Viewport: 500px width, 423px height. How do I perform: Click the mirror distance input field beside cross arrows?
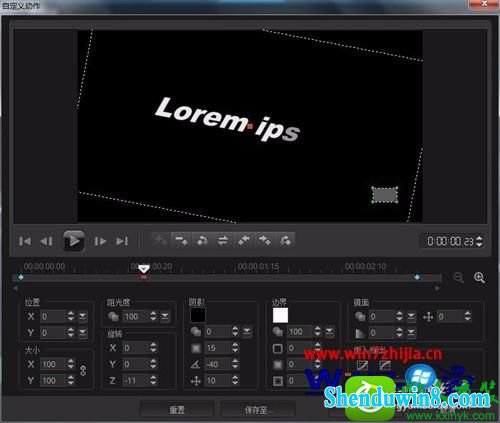pyautogui.click(x=450, y=316)
